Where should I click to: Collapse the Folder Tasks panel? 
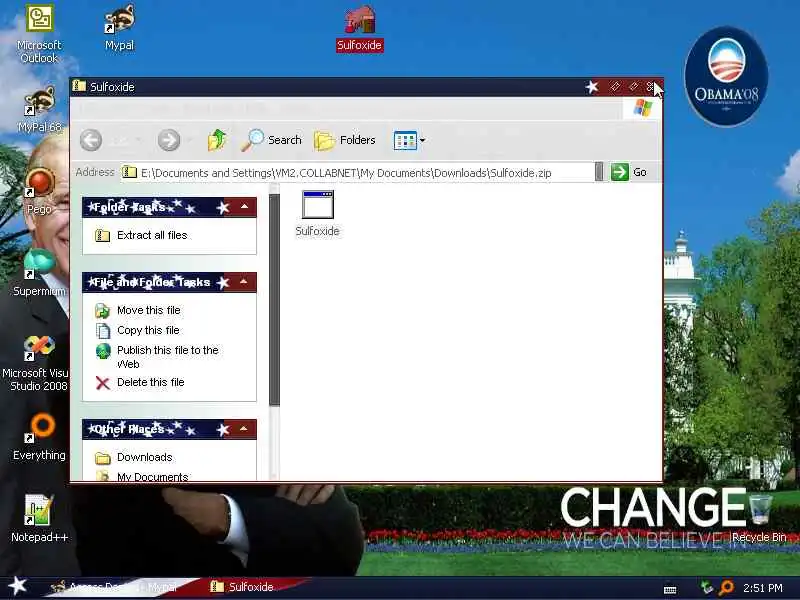click(244, 207)
